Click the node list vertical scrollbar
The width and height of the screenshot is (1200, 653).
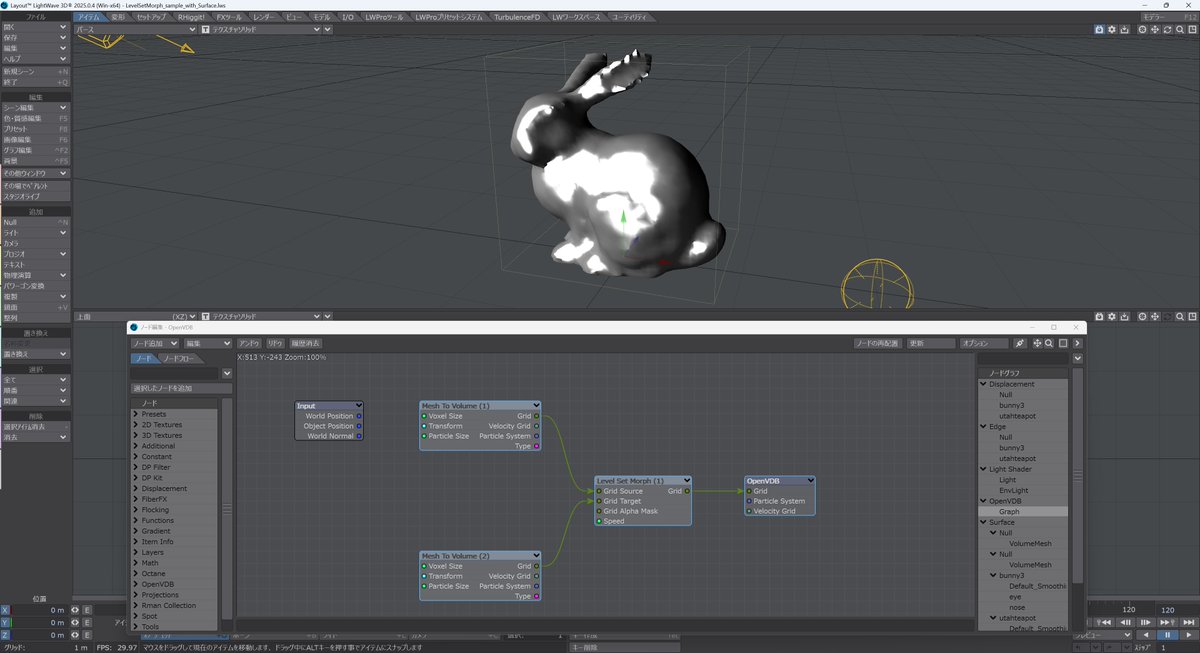[227, 508]
